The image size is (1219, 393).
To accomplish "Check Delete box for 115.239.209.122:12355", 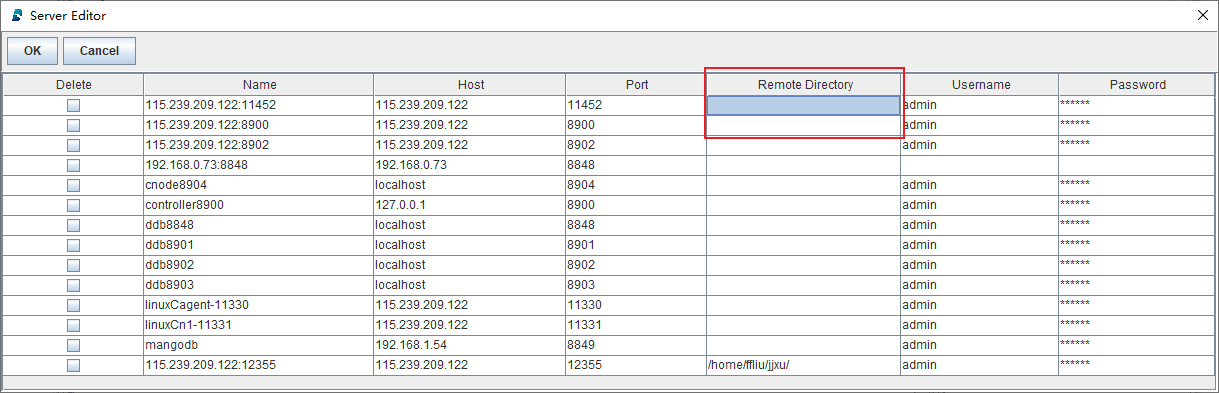I will pyautogui.click(x=73, y=365).
